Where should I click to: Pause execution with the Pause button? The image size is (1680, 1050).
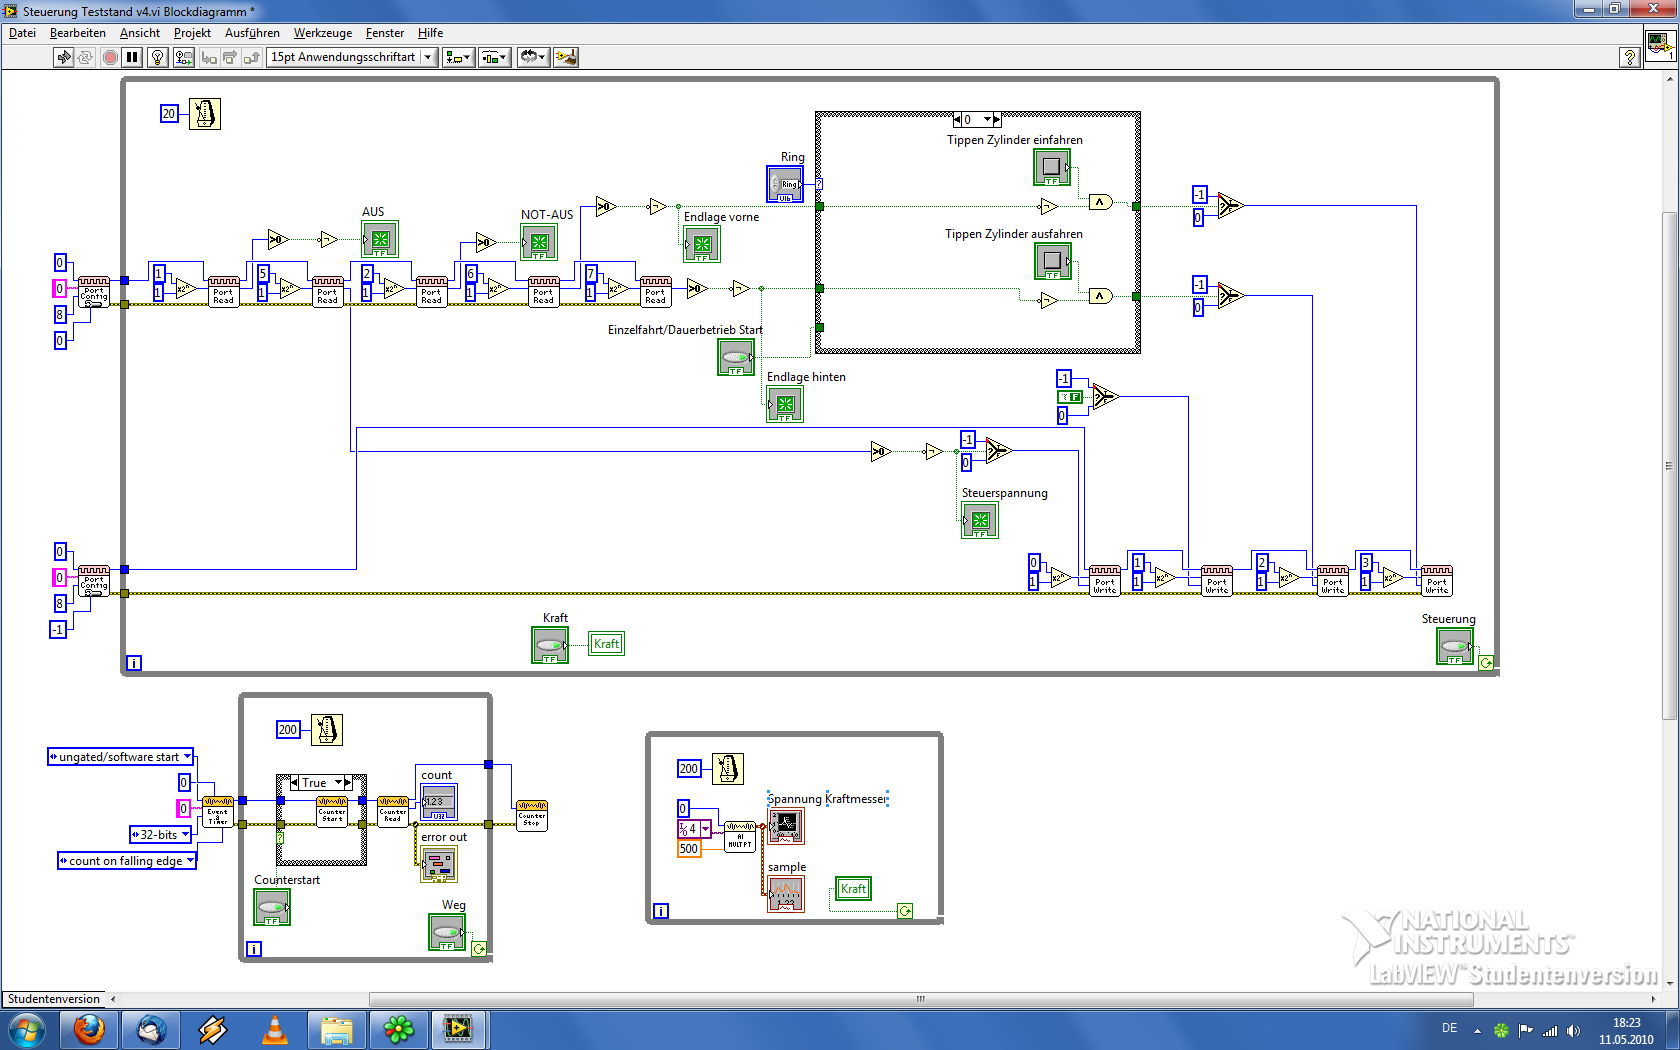pos(132,57)
